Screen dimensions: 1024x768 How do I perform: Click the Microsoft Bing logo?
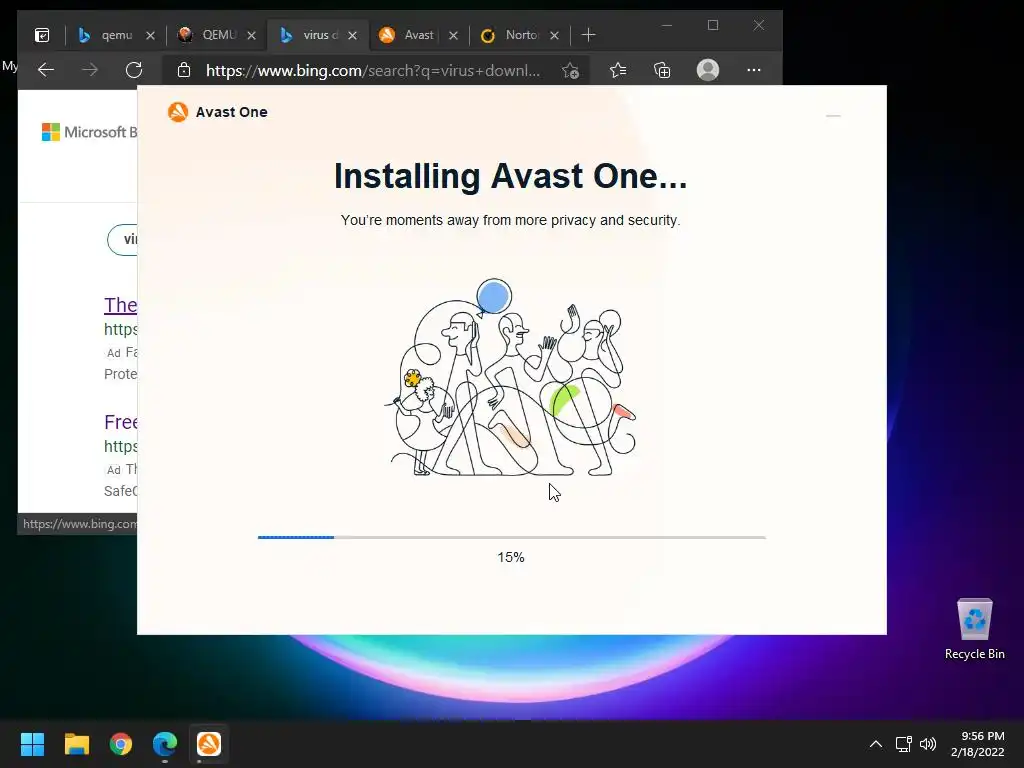click(89, 132)
